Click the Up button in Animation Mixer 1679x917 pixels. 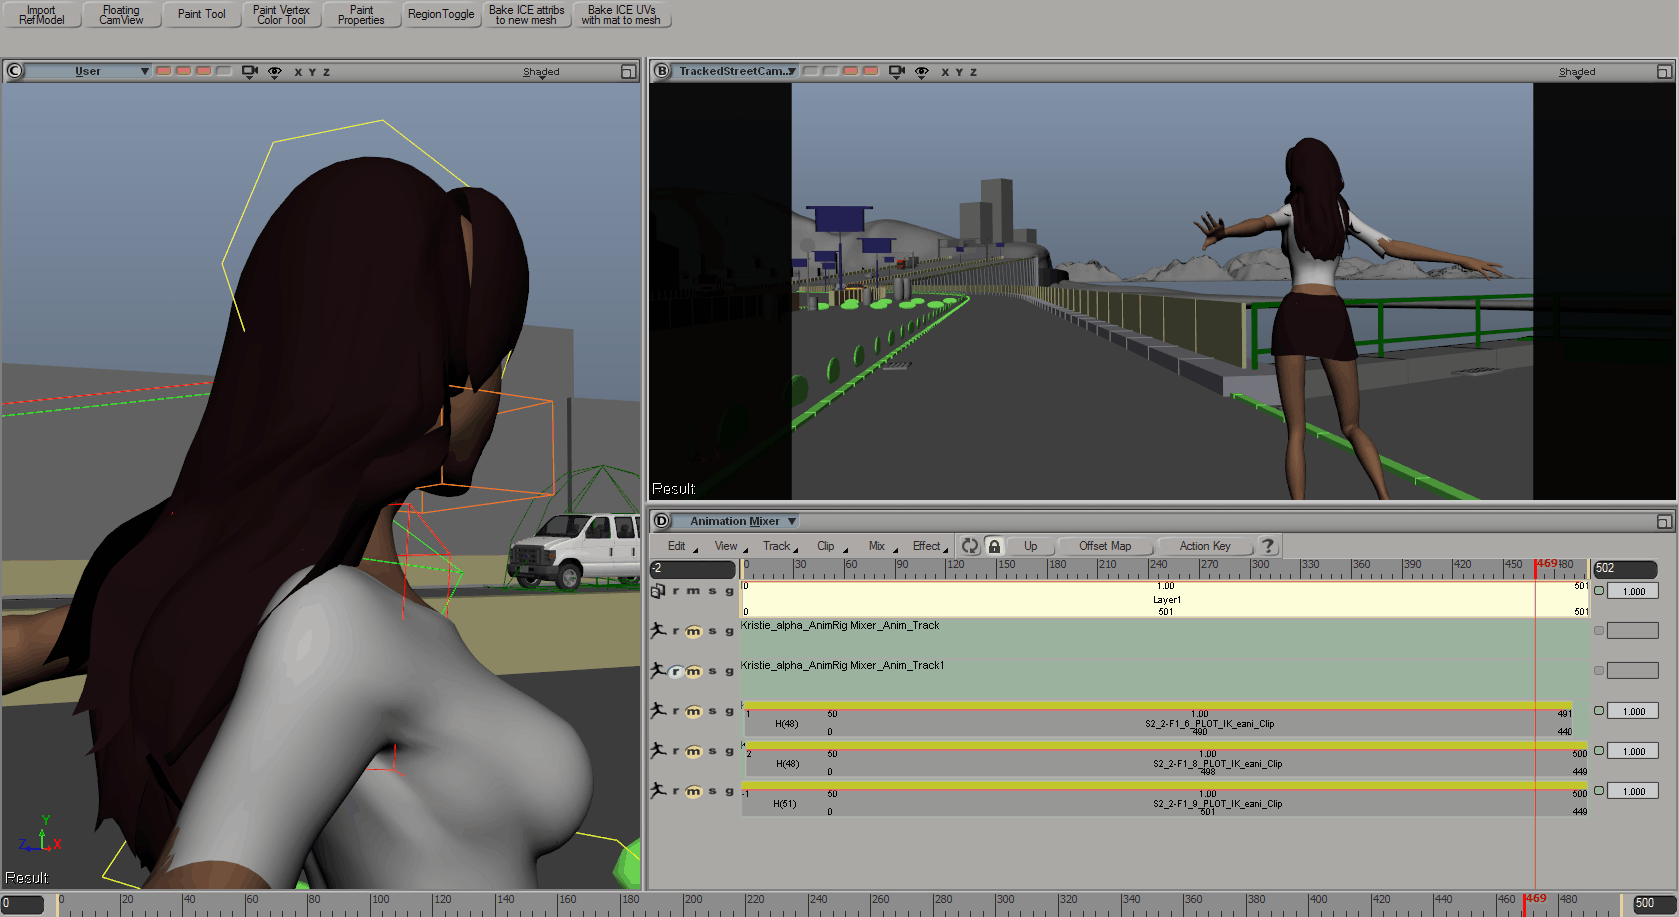(1030, 546)
